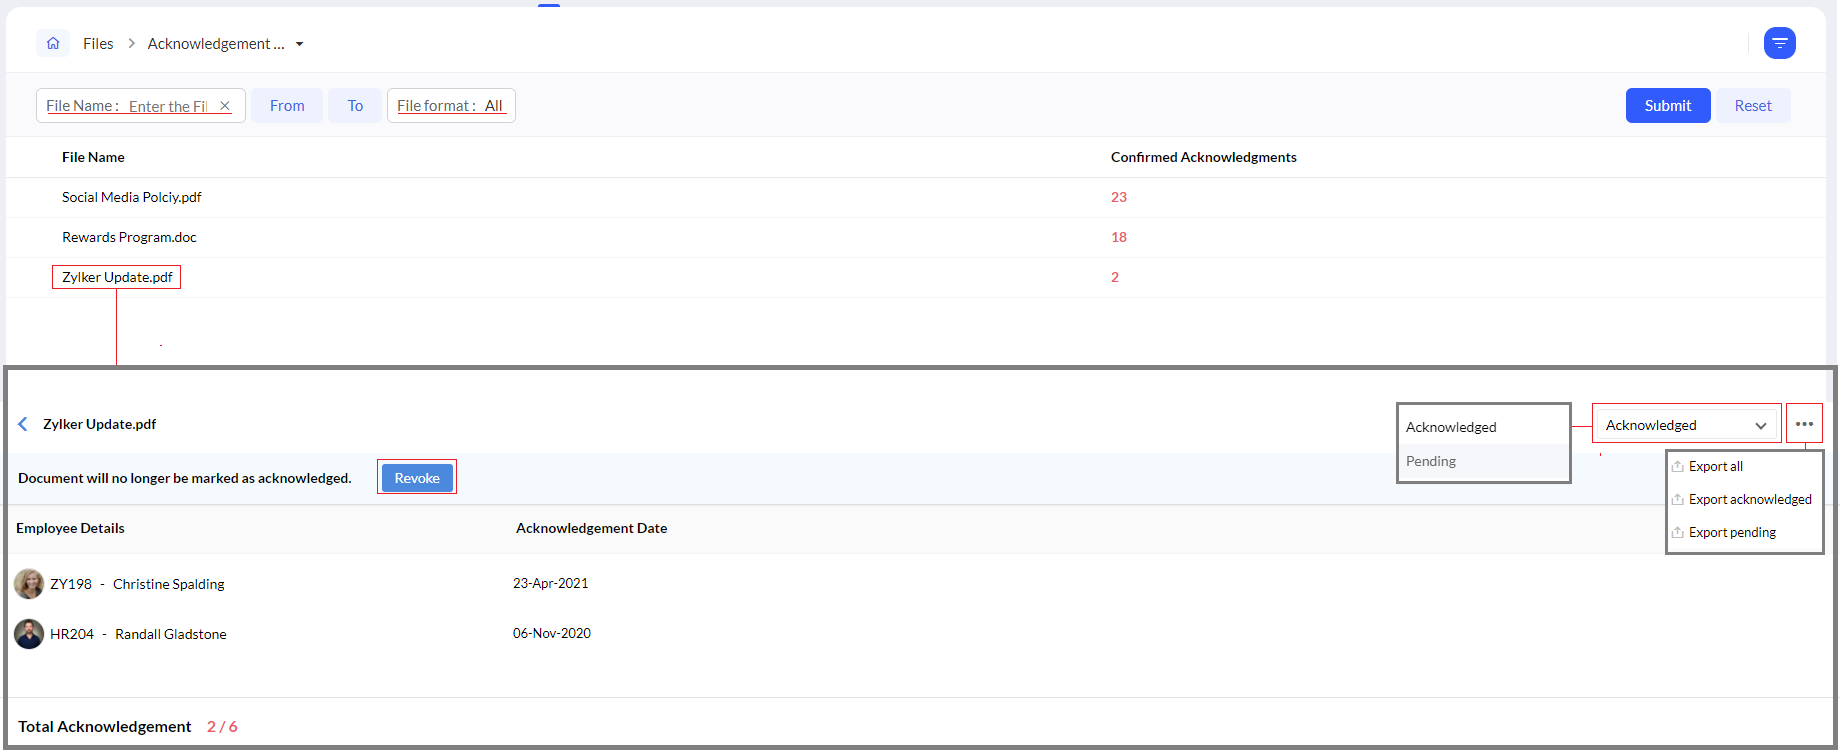
Task: Open Files in the breadcrumb
Action: pos(98,44)
